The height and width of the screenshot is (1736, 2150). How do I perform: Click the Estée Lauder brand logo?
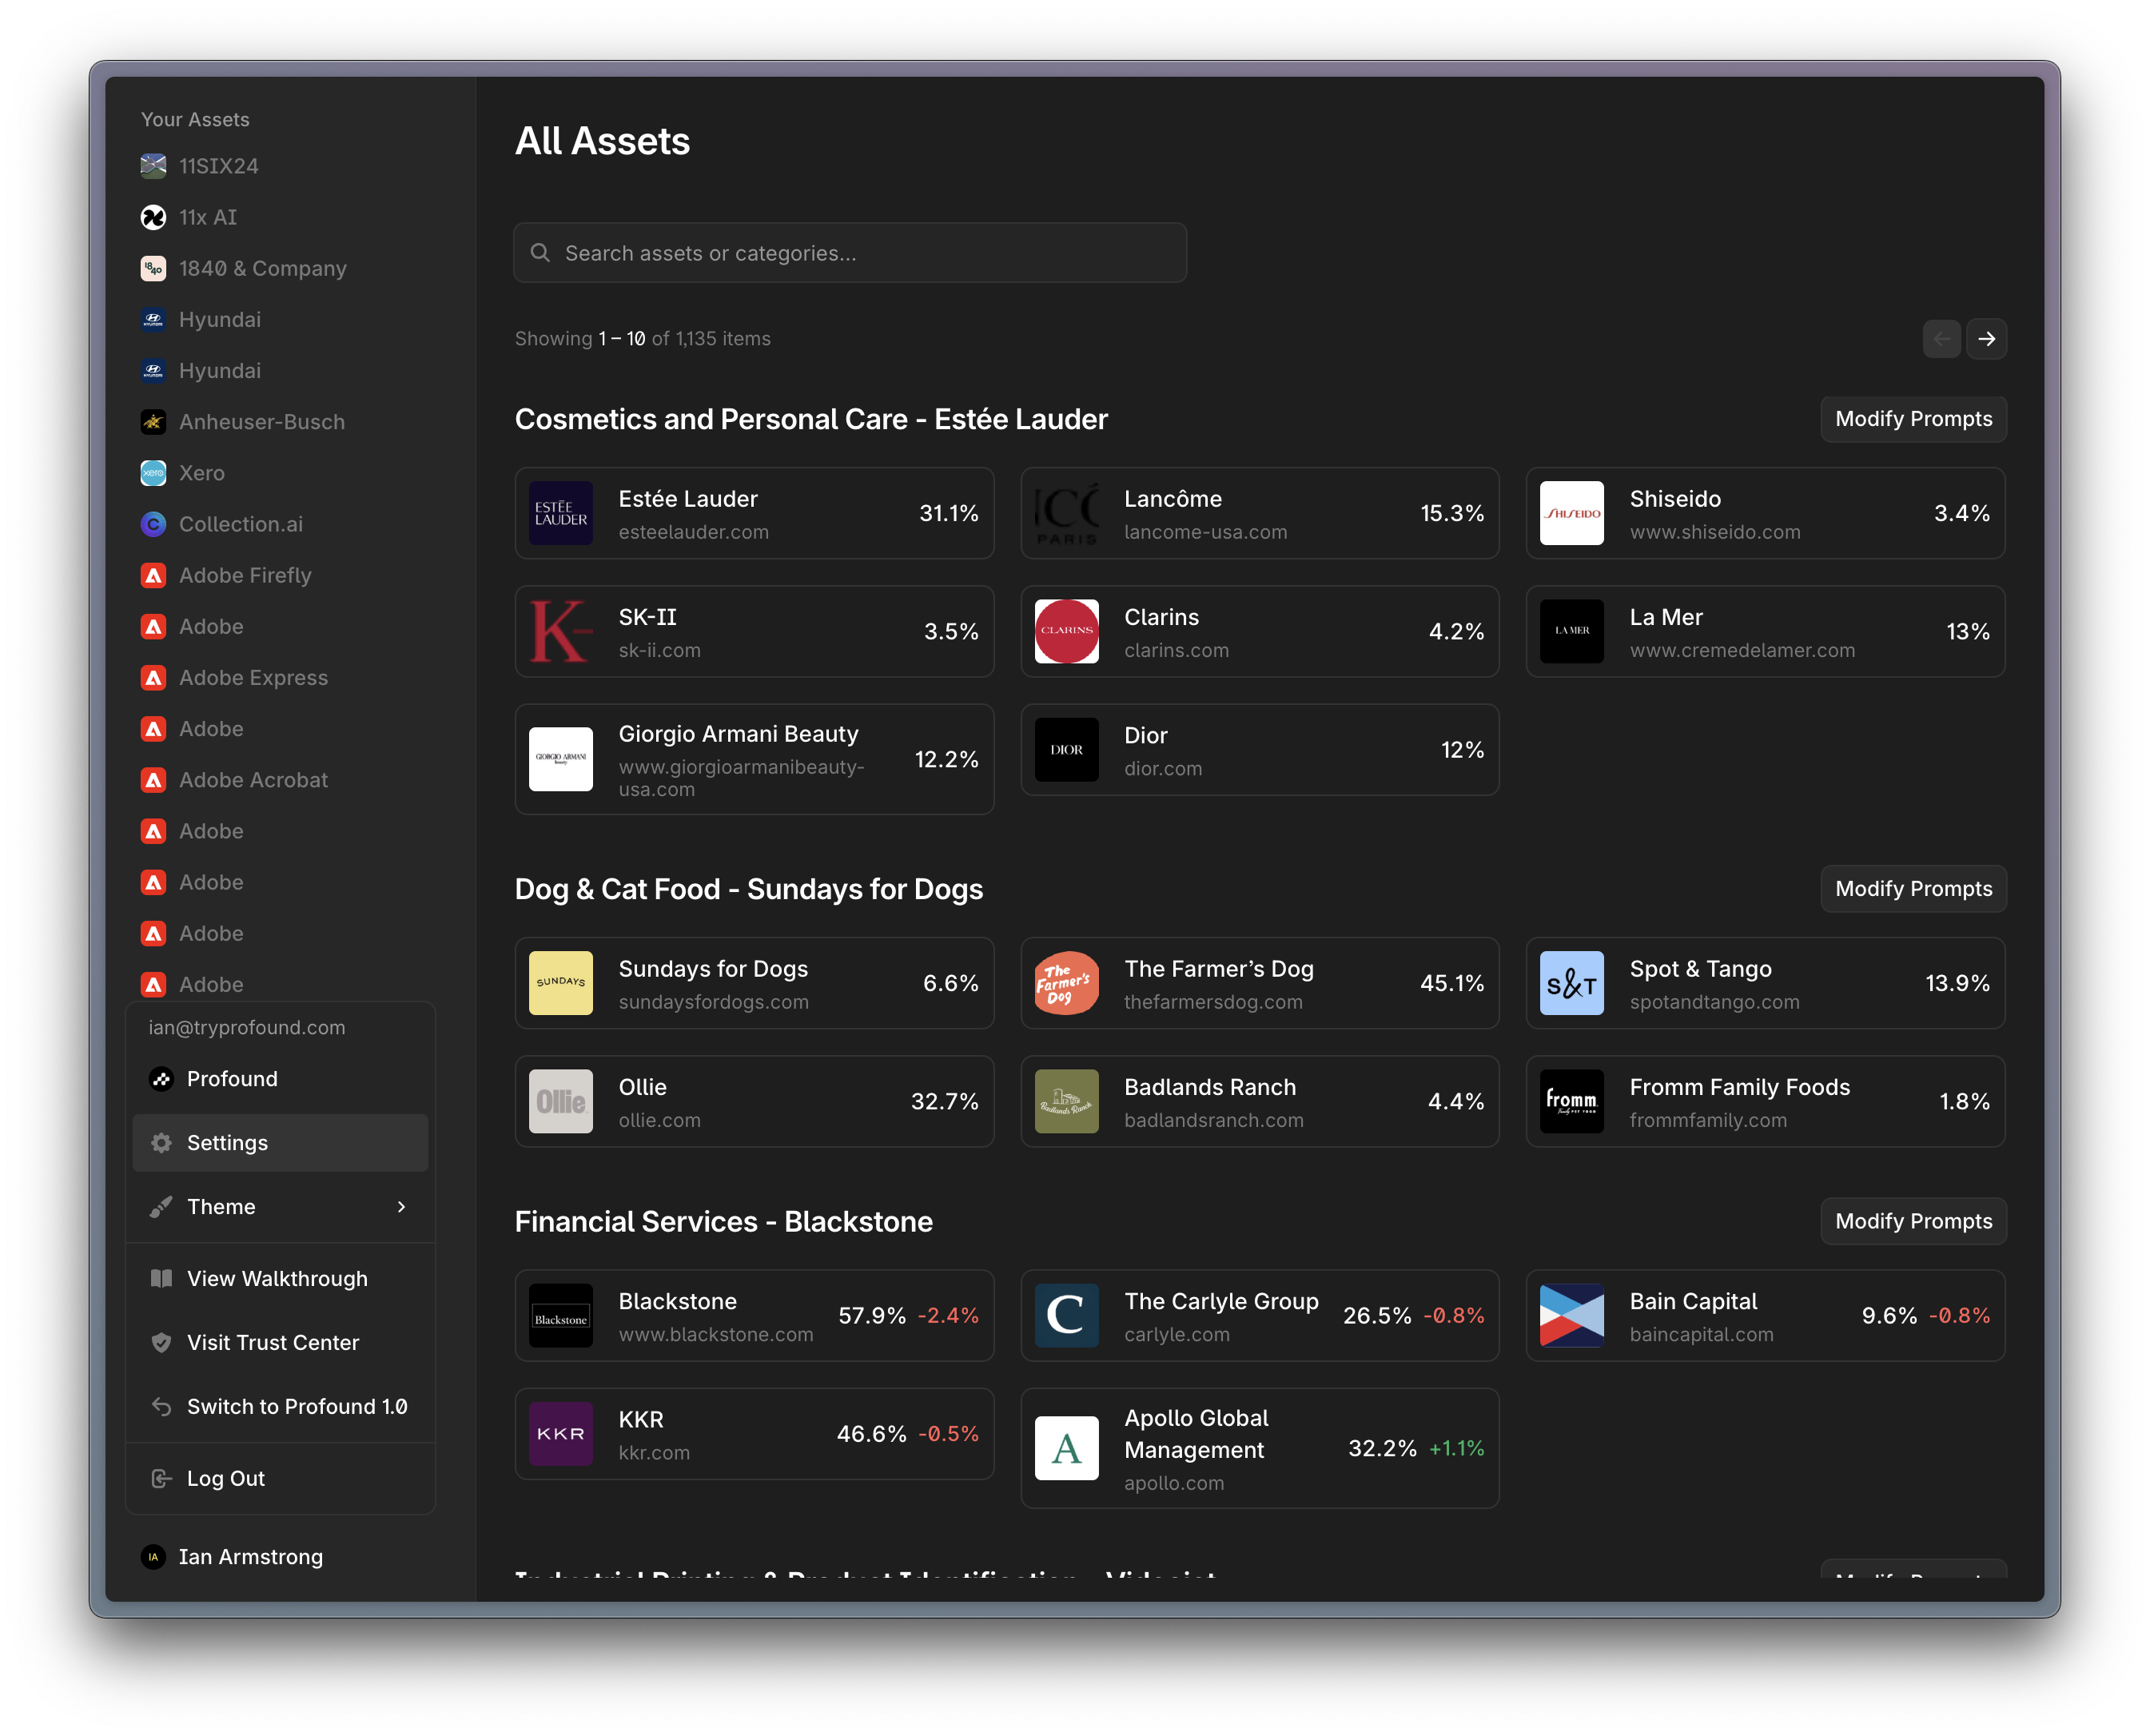tap(561, 513)
